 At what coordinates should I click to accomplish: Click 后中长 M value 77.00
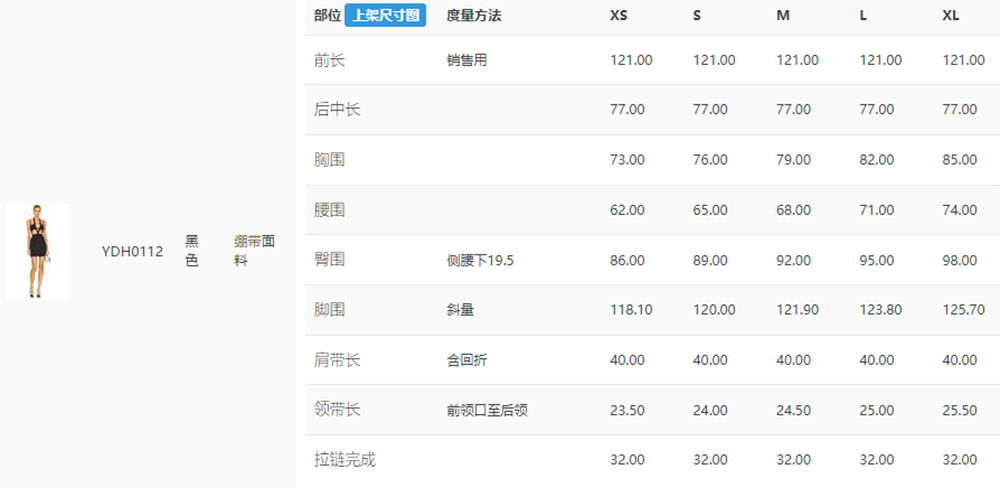pos(794,110)
